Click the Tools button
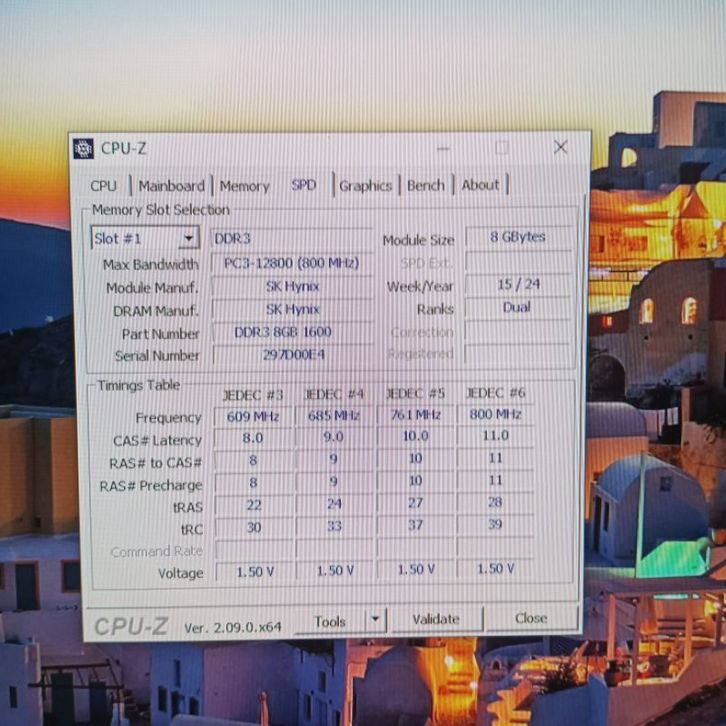The width and height of the screenshot is (726, 726). 330,621
